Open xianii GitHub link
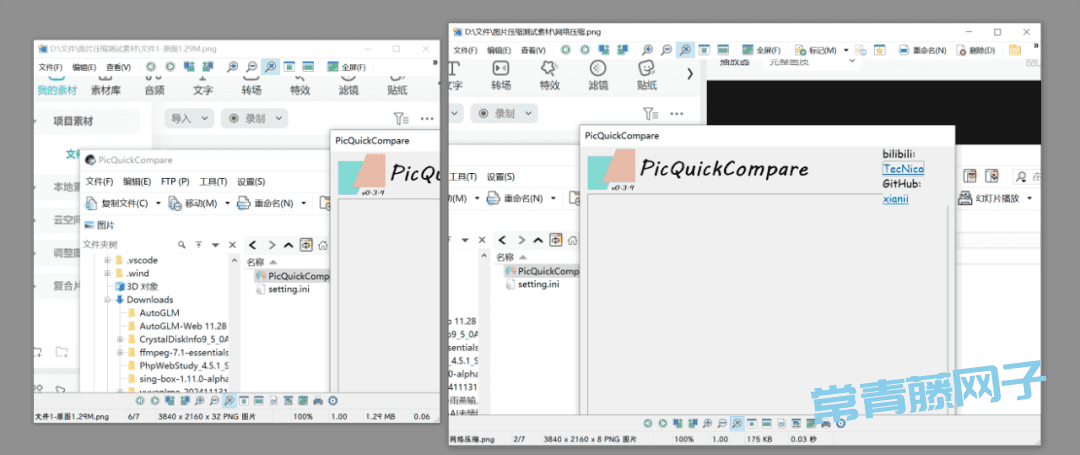Viewport: 1080px width, 455px height. pyautogui.click(x=895, y=199)
